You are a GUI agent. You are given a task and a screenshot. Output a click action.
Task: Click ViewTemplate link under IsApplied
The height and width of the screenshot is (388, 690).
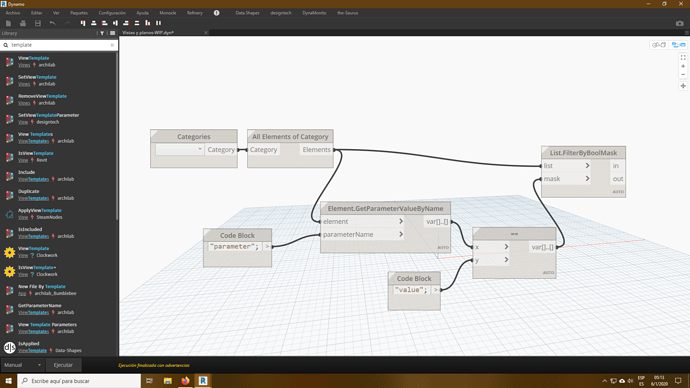tap(32, 351)
